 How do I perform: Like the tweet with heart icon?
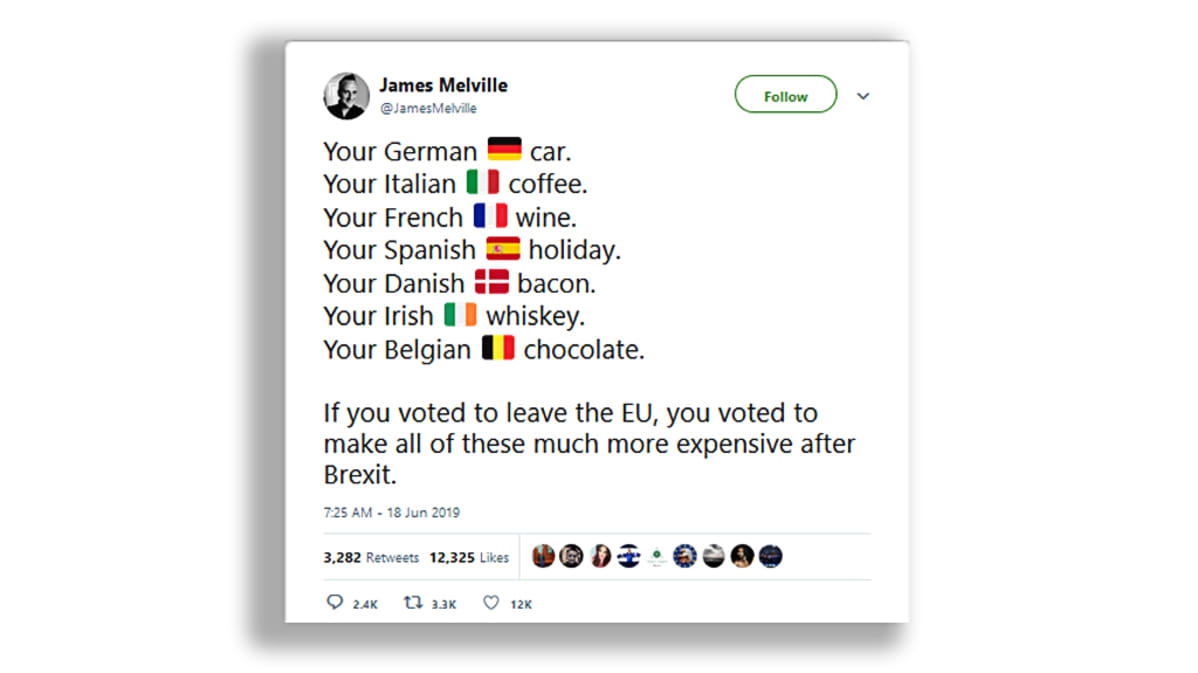(491, 603)
